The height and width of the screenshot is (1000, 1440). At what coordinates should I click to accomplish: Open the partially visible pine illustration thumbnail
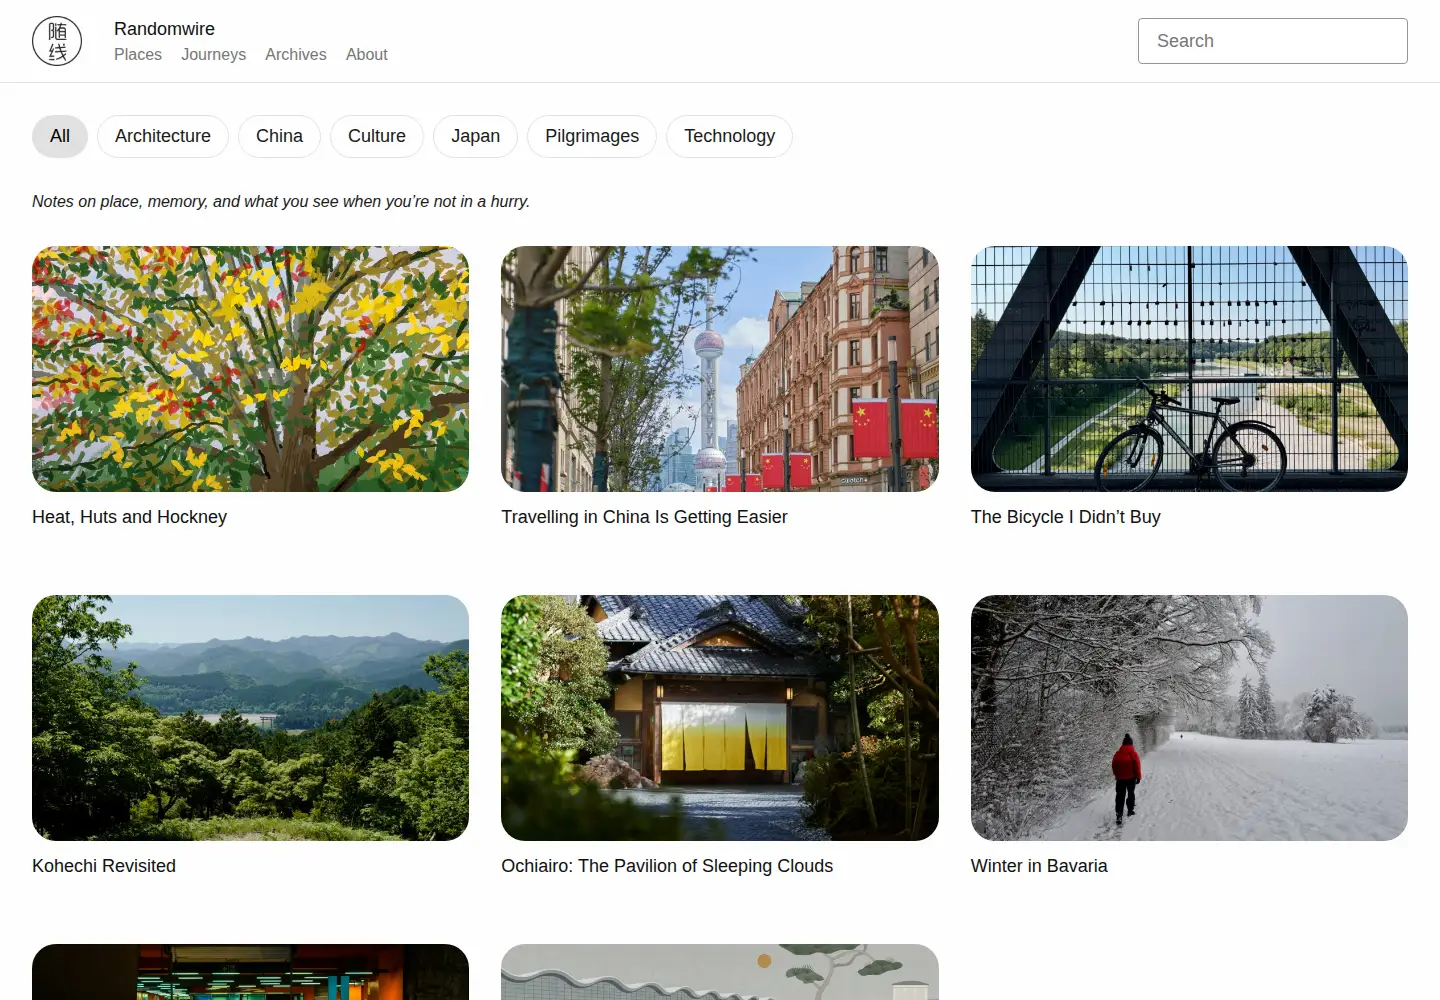tap(720, 972)
